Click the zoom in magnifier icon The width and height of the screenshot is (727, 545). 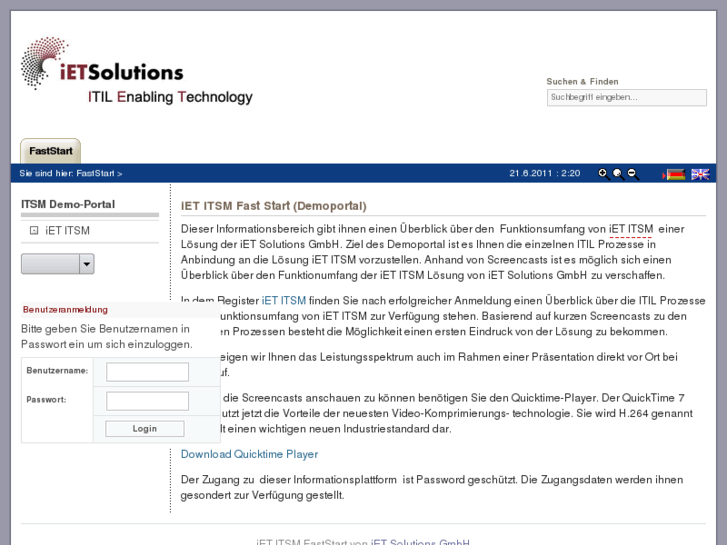tap(603, 174)
